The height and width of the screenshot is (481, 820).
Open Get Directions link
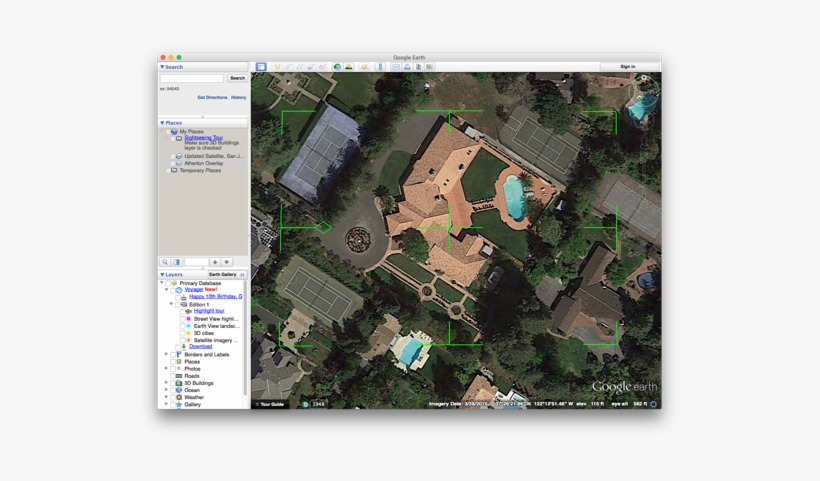[x=212, y=98]
